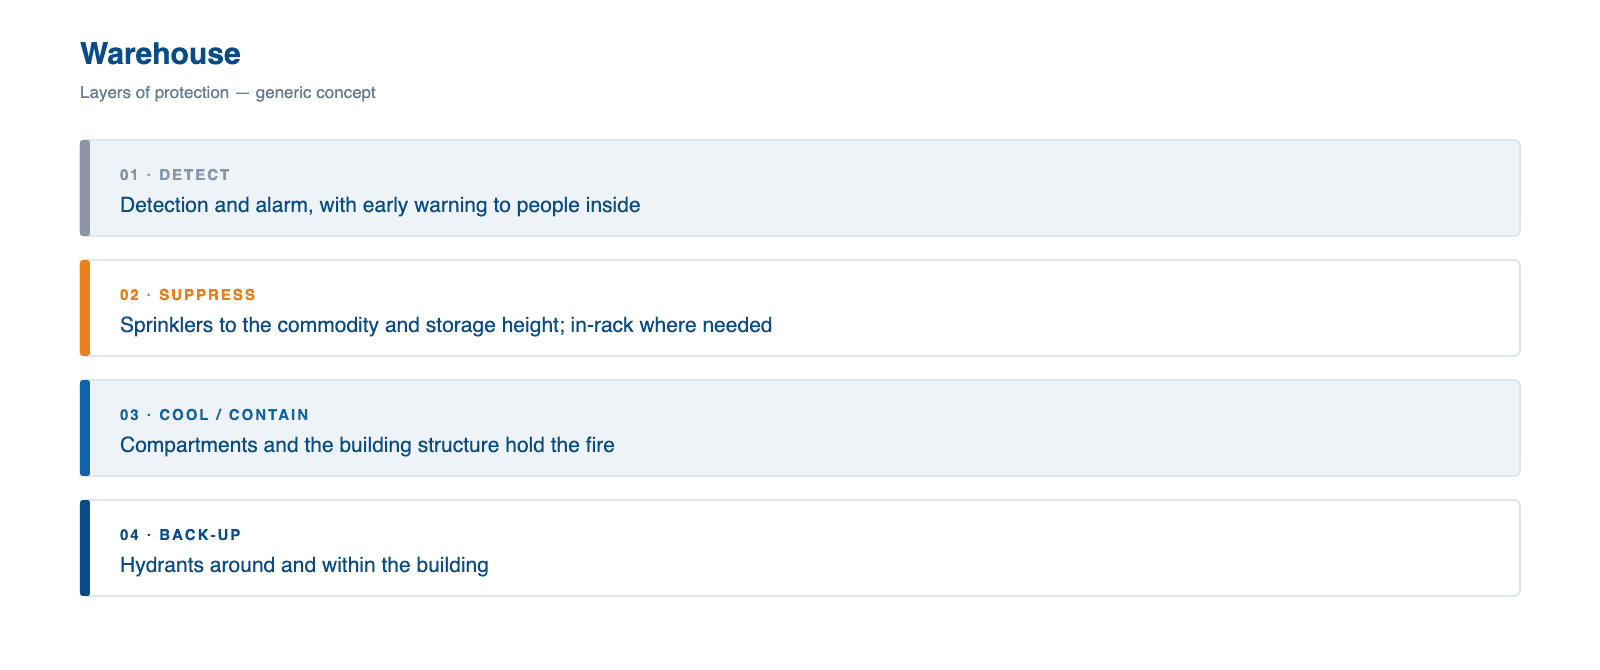Click the generic concept subtitle phrase

click(x=316, y=92)
